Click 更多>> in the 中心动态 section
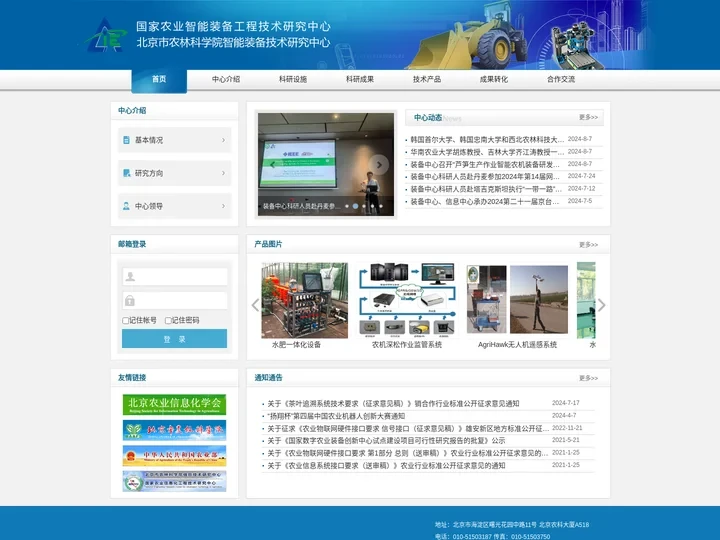 [x=588, y=118]
